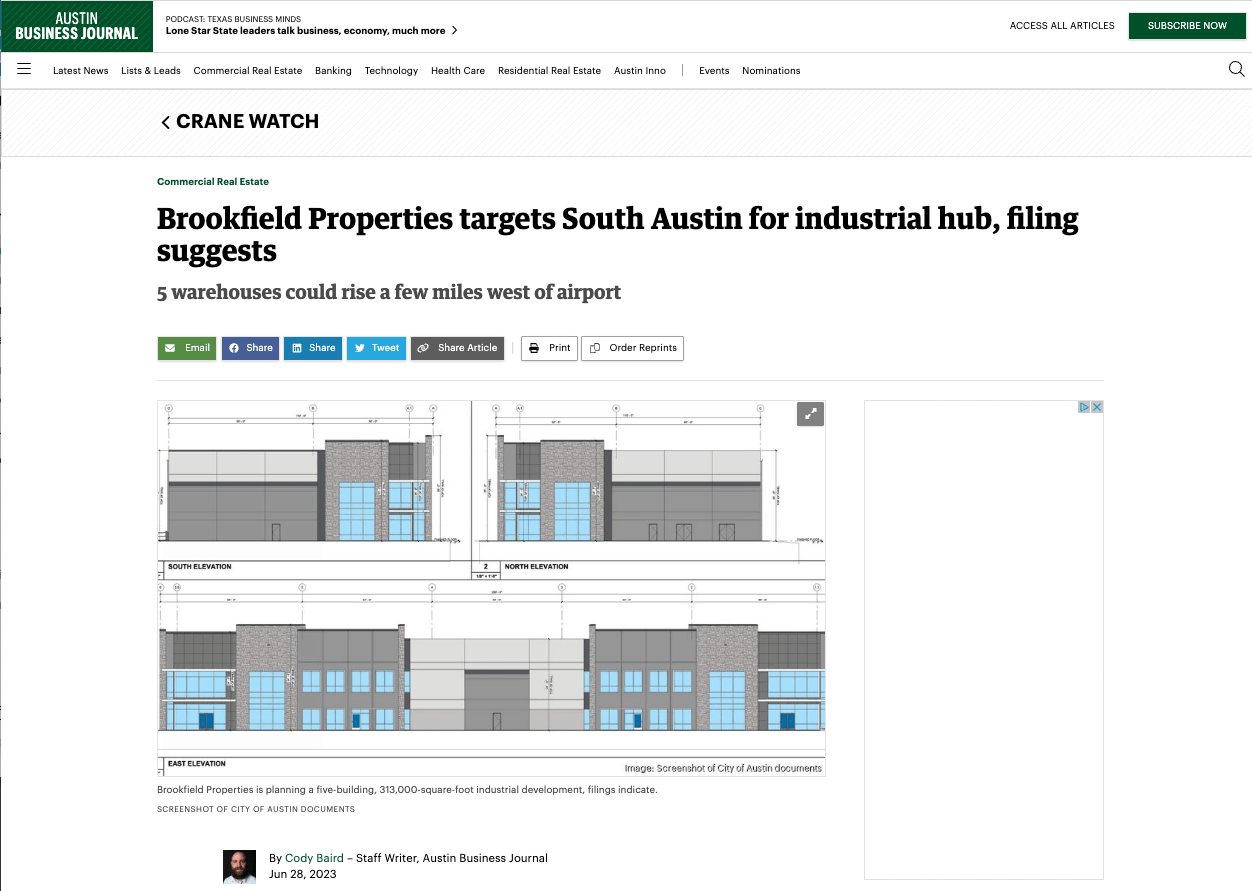
Task: Expand the article image to fullscreen
Action: [x=810, y=414]
